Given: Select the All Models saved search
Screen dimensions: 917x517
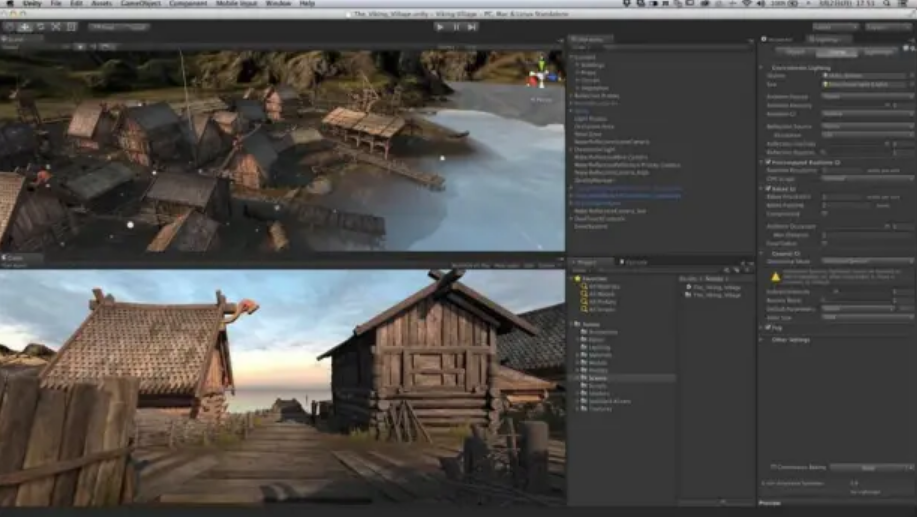Looking at the screenshot, I should [602, 294].
